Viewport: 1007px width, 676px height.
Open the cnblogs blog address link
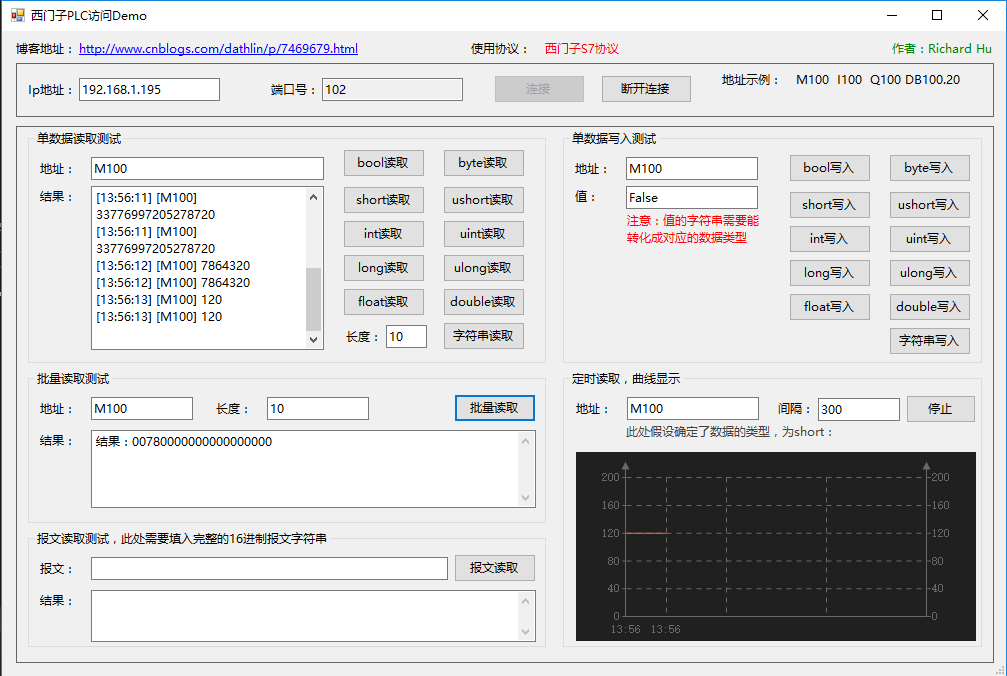[x=218, y=49]
